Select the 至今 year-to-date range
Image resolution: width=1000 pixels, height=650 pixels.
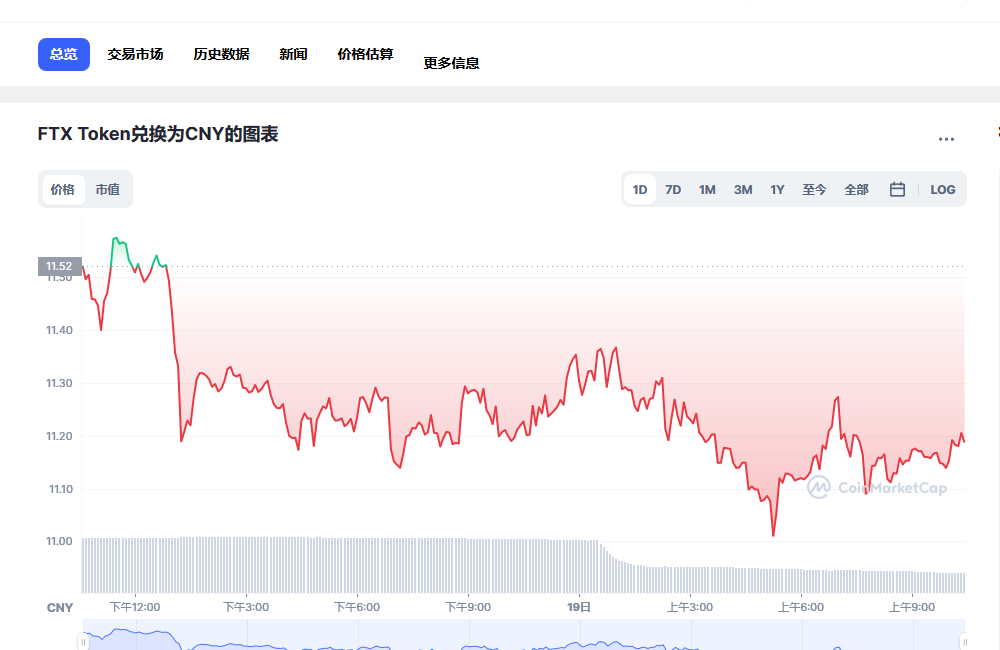point(814,189)
